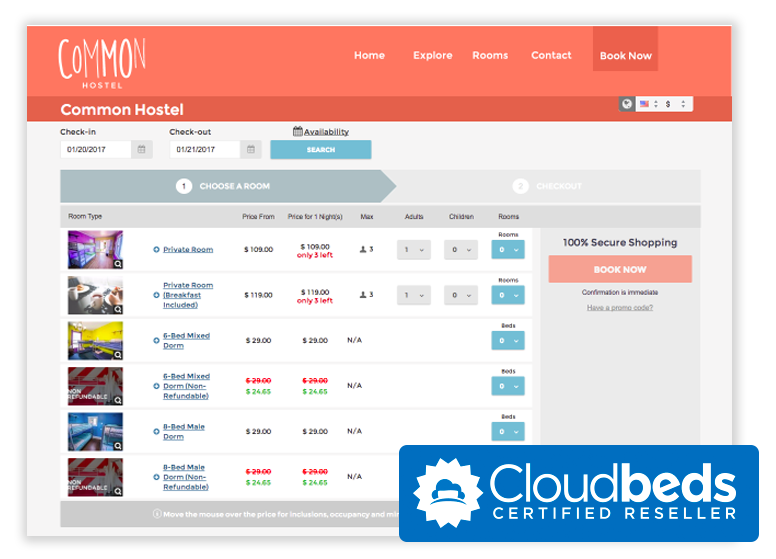Open Rooms quantity dropdown for Private Room
This screenshot has height=559, width=776.
point(508,250)
